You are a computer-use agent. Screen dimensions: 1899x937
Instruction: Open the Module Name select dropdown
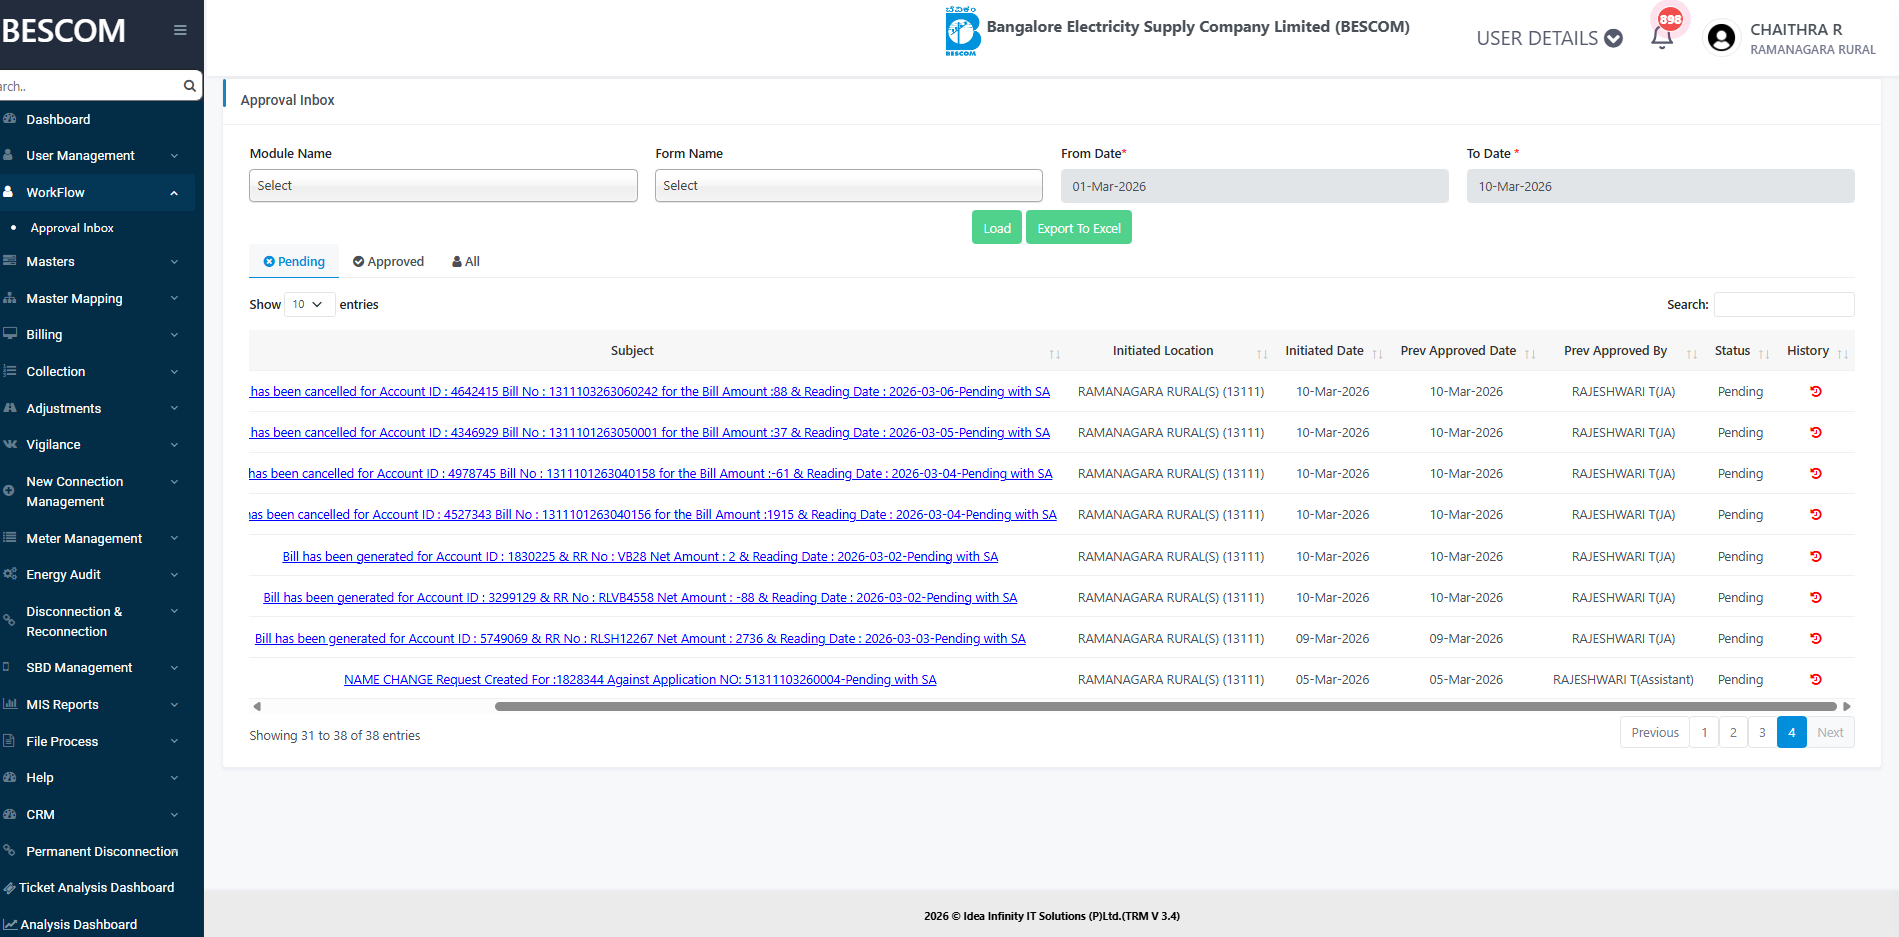pos(443,186)
